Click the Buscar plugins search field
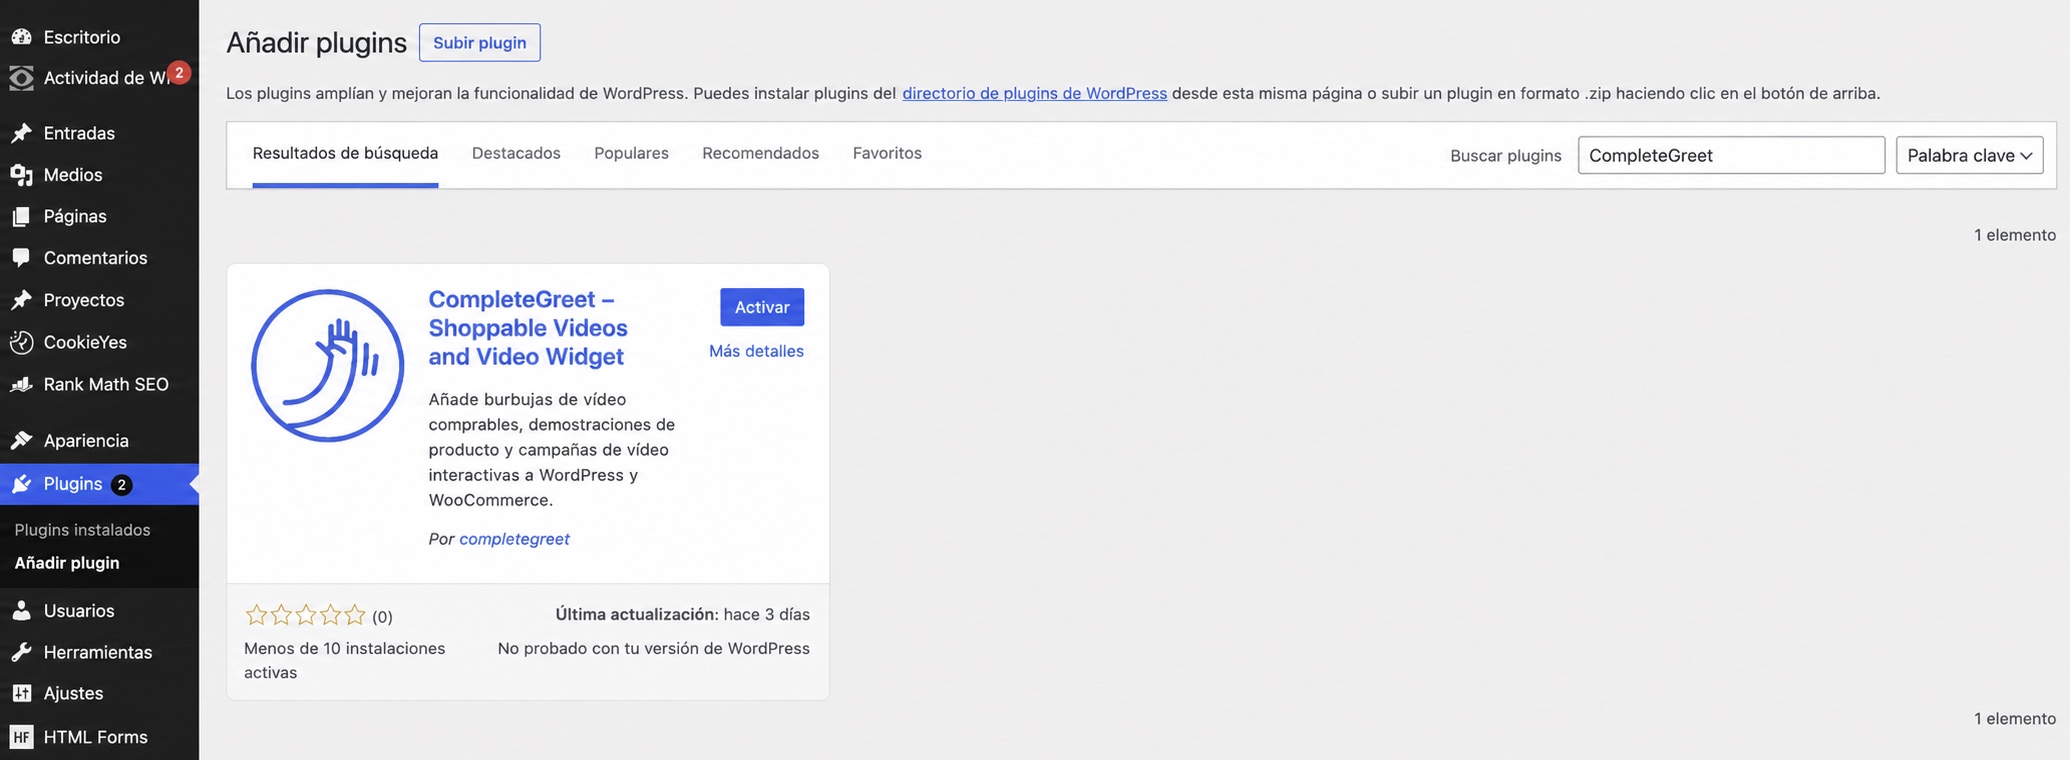Image resolution: width=2070 pixels, height=760 pixels. pyautogui.click(x=1731, y=155)
